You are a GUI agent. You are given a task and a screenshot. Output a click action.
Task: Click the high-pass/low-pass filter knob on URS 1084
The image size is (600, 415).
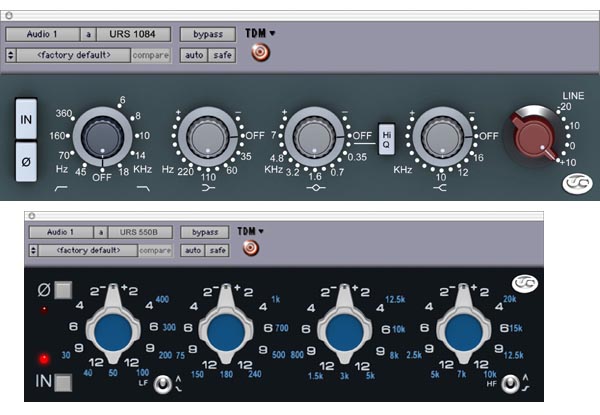[102, 137]
